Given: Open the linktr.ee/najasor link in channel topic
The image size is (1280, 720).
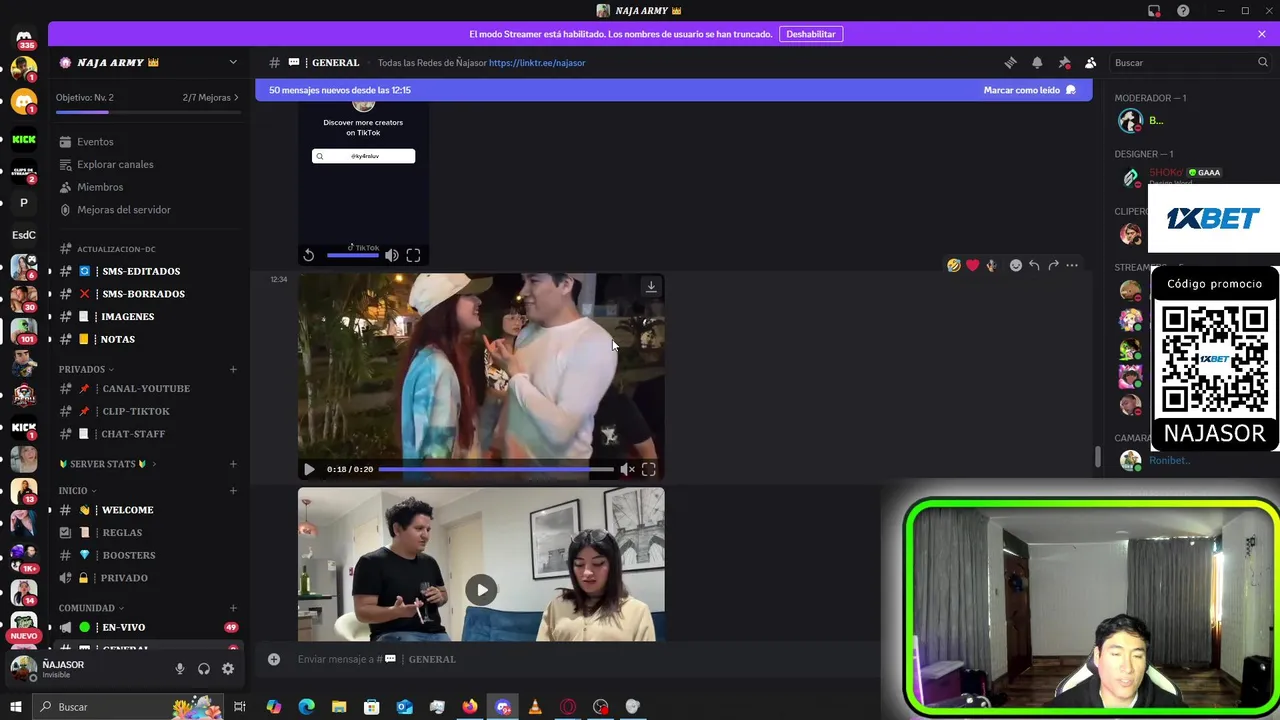Looking at the screenshot, I should click(x=537, y=62).
